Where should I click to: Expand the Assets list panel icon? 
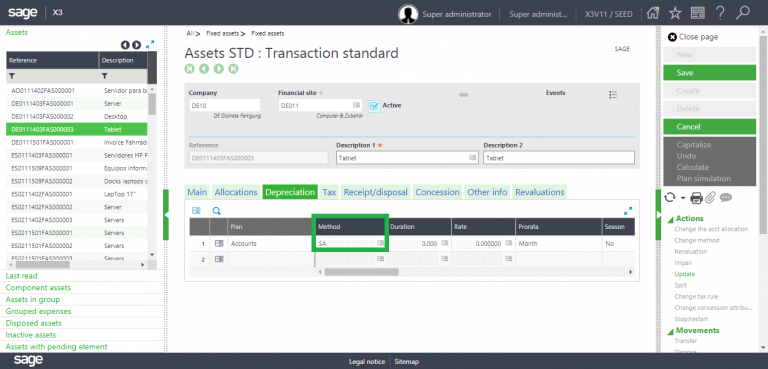point(150,45)
